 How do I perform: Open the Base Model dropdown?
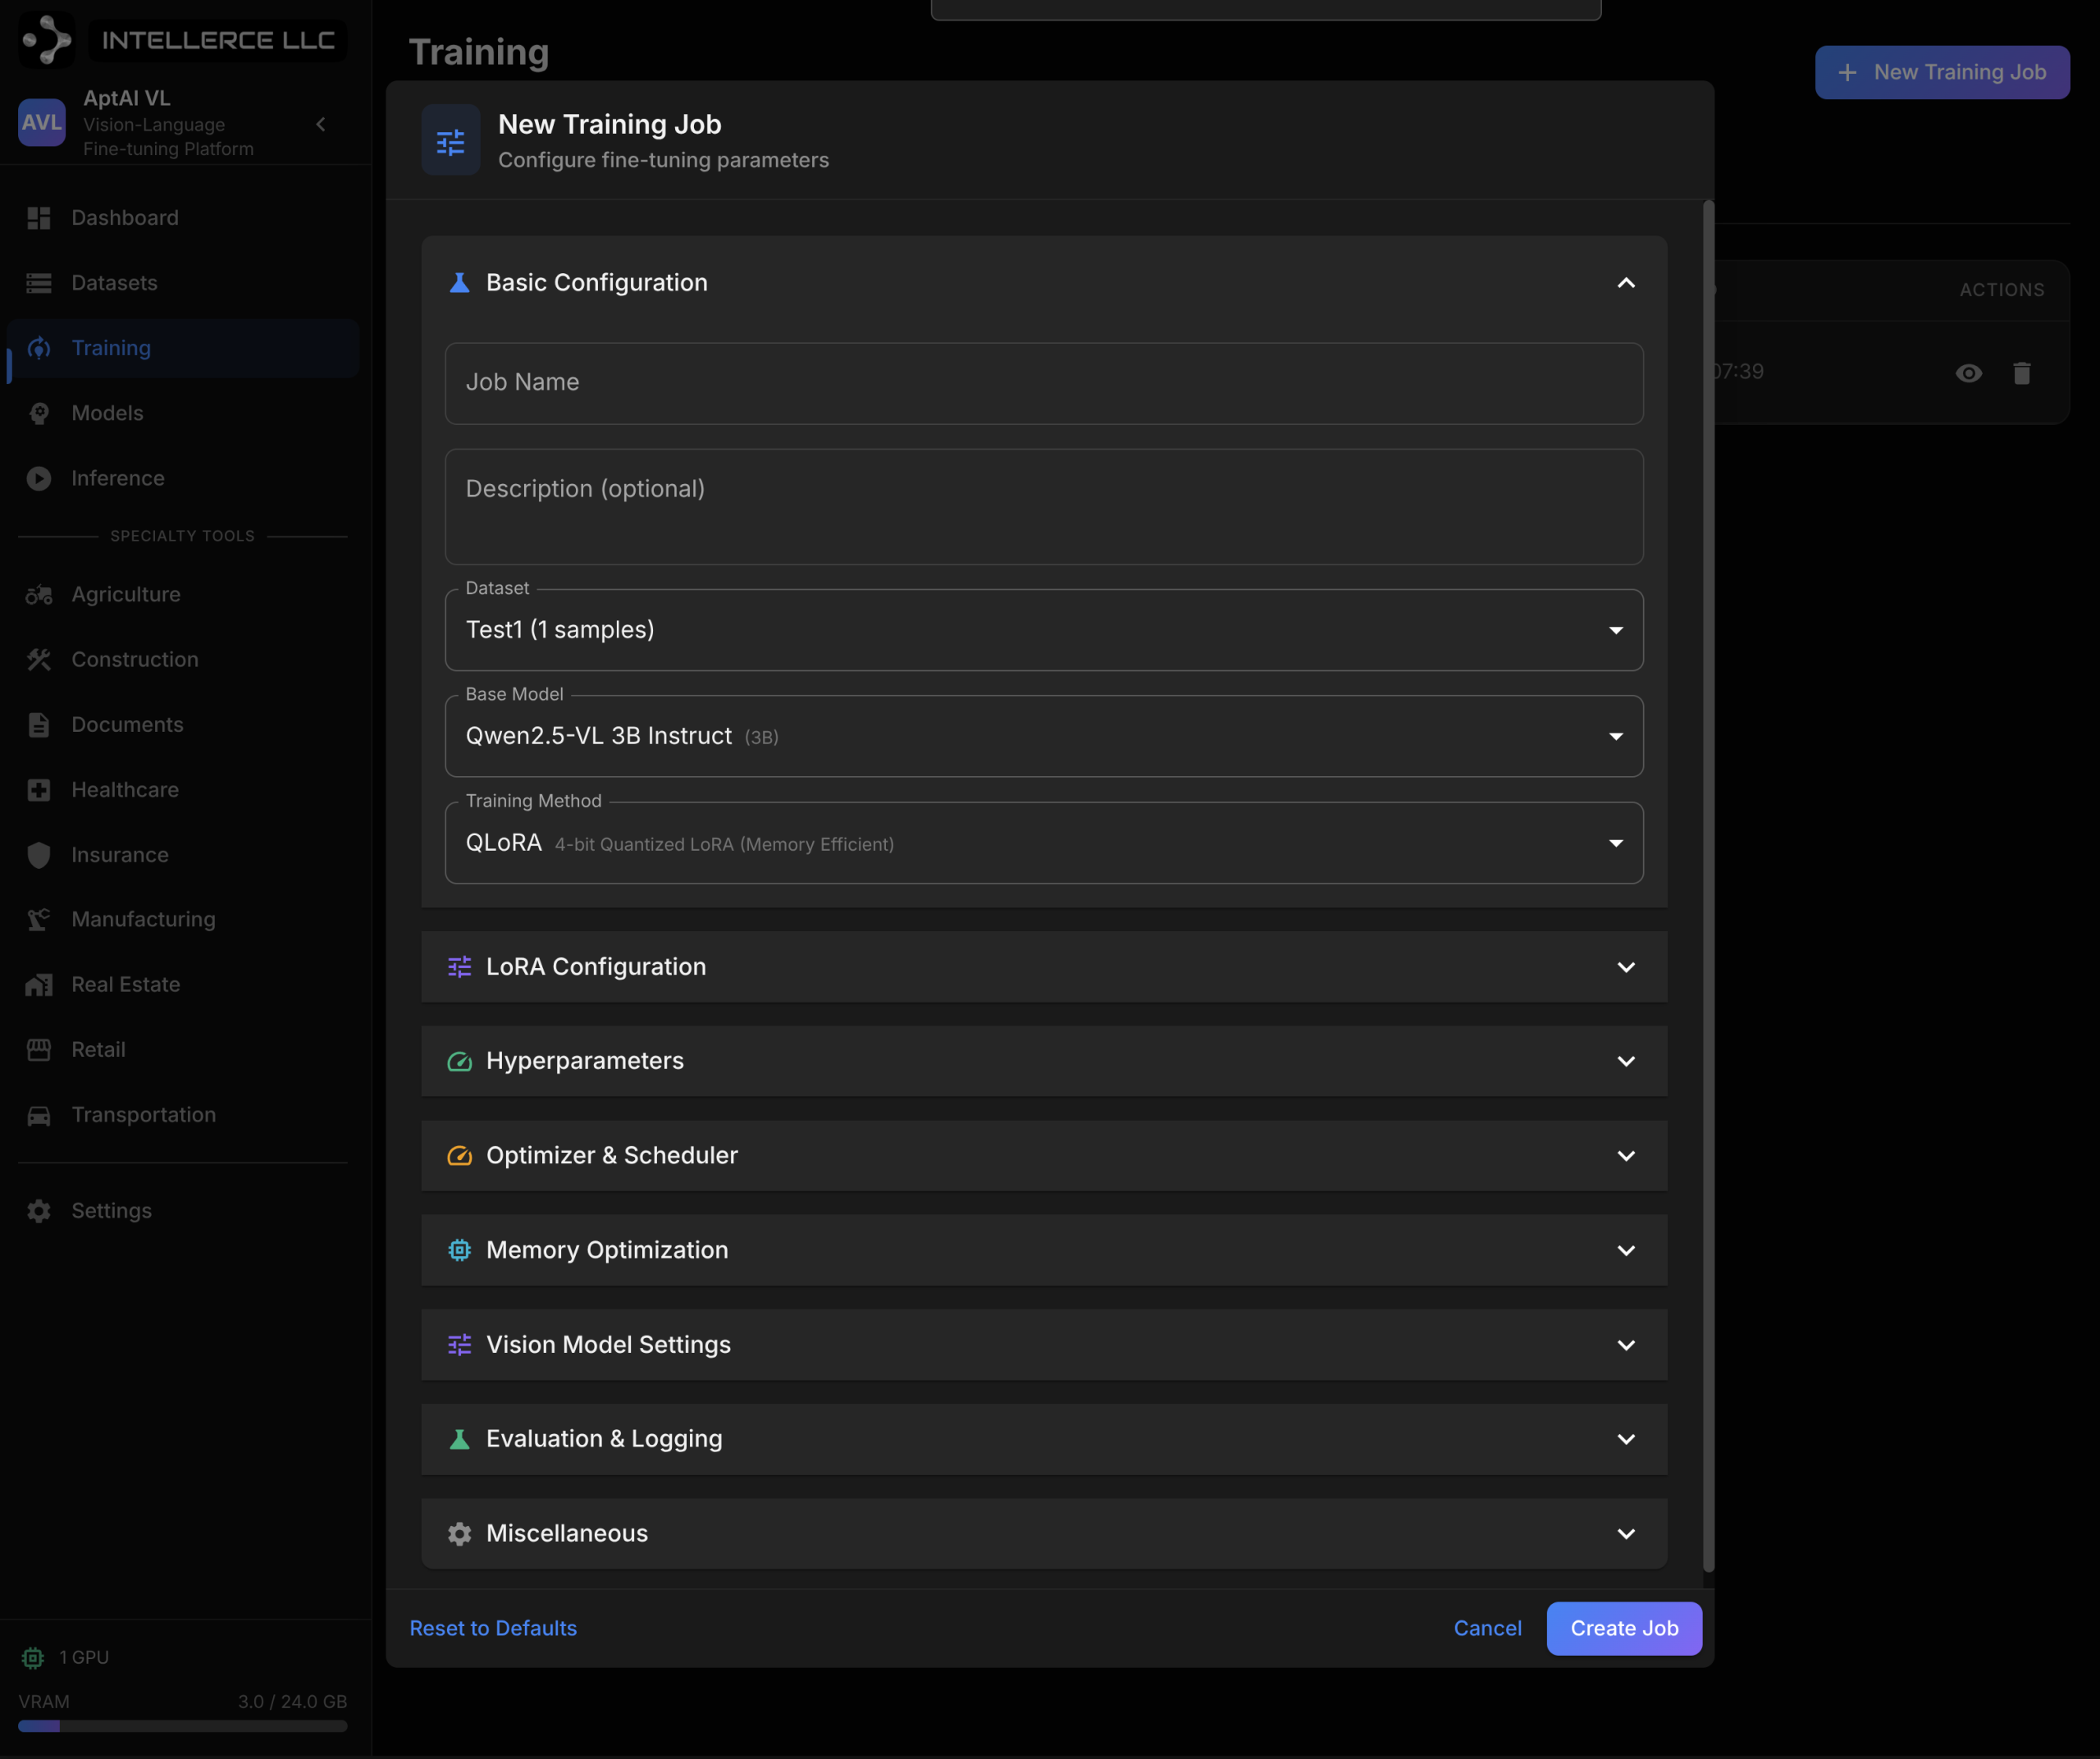click(1044, 736)
